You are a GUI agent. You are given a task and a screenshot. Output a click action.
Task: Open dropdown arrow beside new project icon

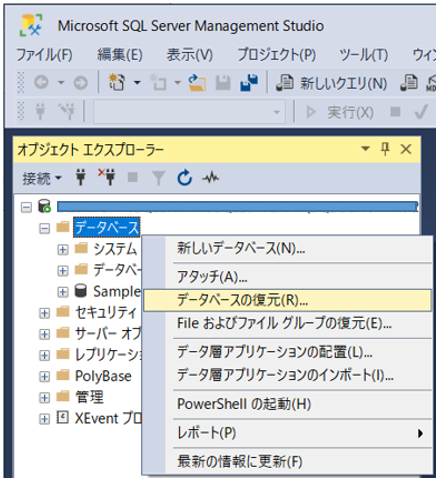(x=137, y=82)
